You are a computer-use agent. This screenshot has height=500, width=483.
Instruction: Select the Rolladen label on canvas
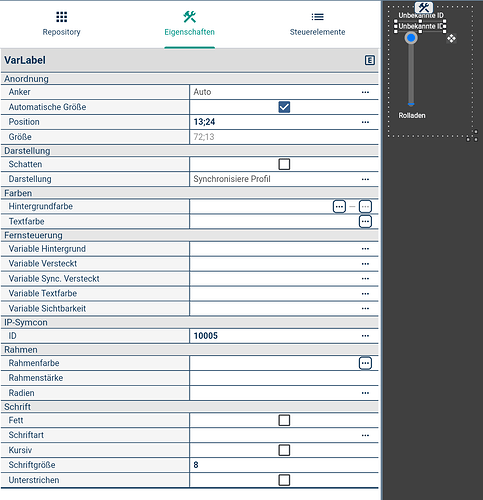coord(412,116)
